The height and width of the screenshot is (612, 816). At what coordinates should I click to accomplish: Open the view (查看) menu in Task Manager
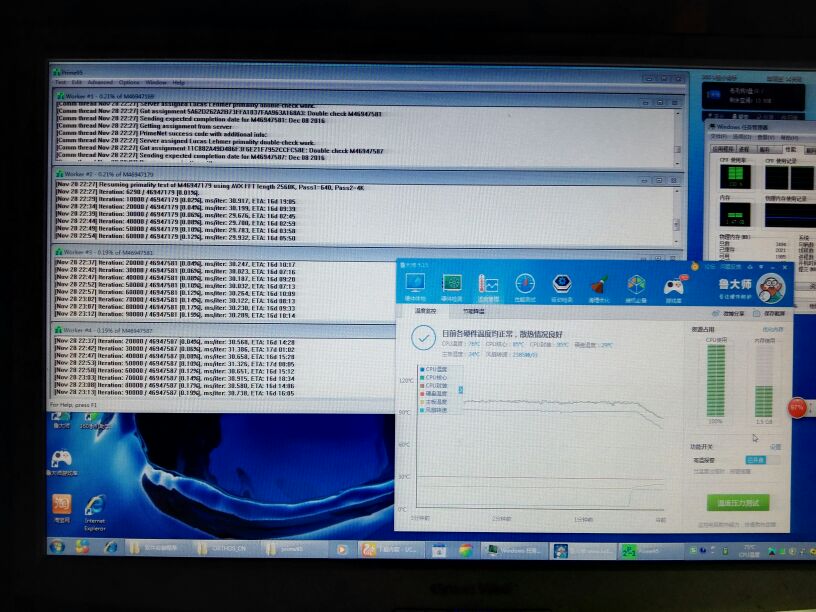coord(766,137)
